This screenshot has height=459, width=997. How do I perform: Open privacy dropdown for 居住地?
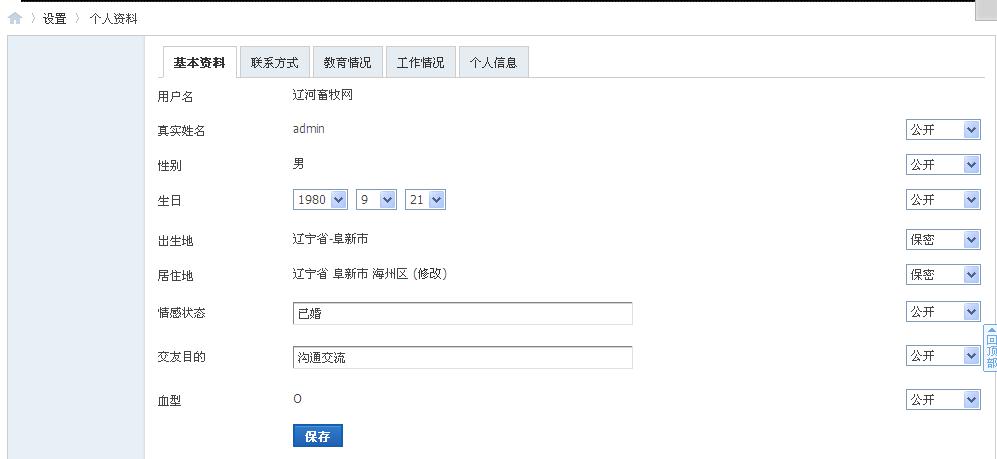(x=943, y=275)
